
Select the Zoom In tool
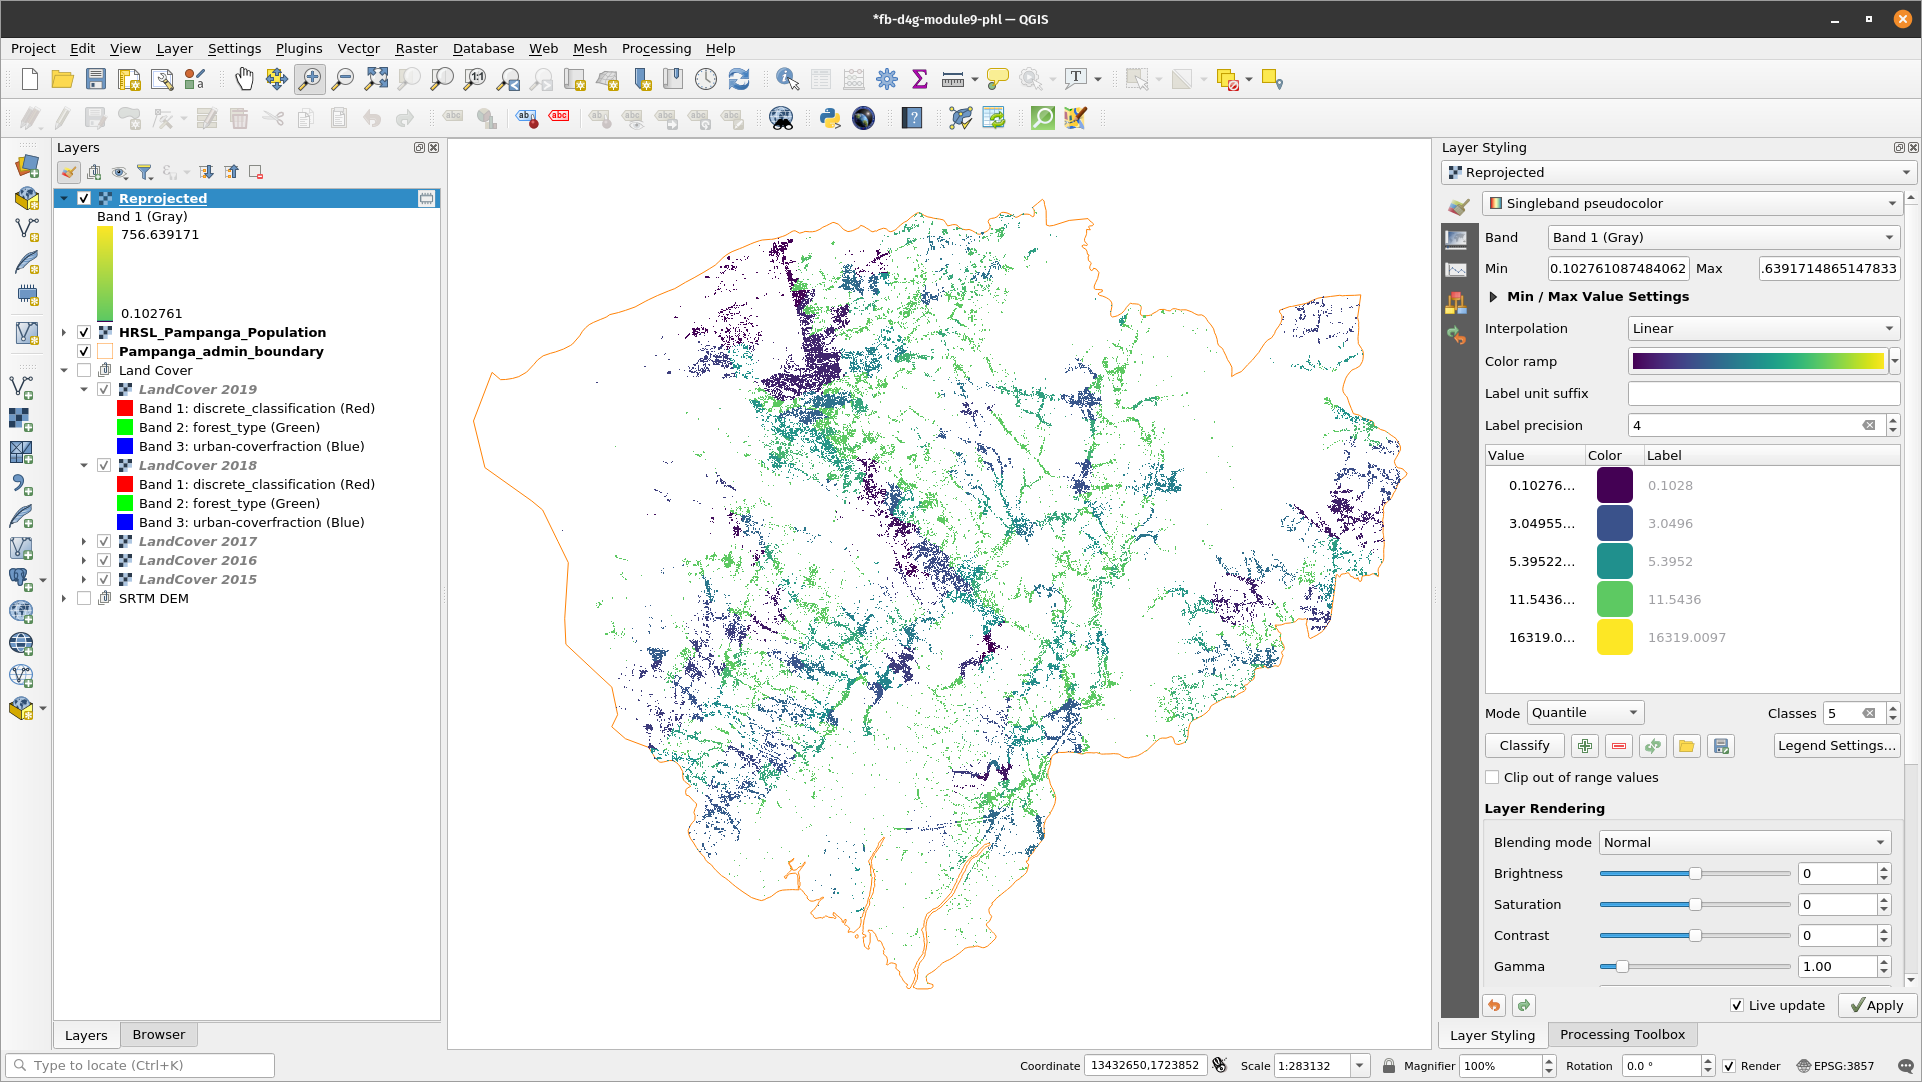[310, 80]
